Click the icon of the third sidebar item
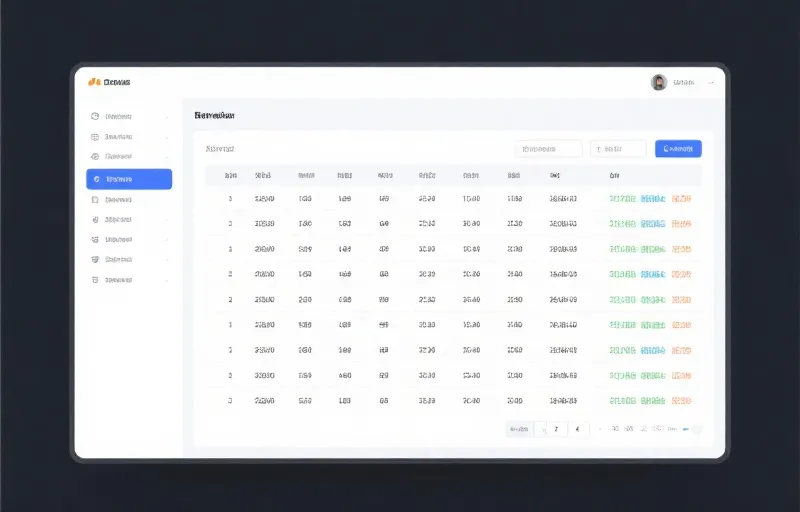This screenshot has width=800, height=512. (95, 157)
